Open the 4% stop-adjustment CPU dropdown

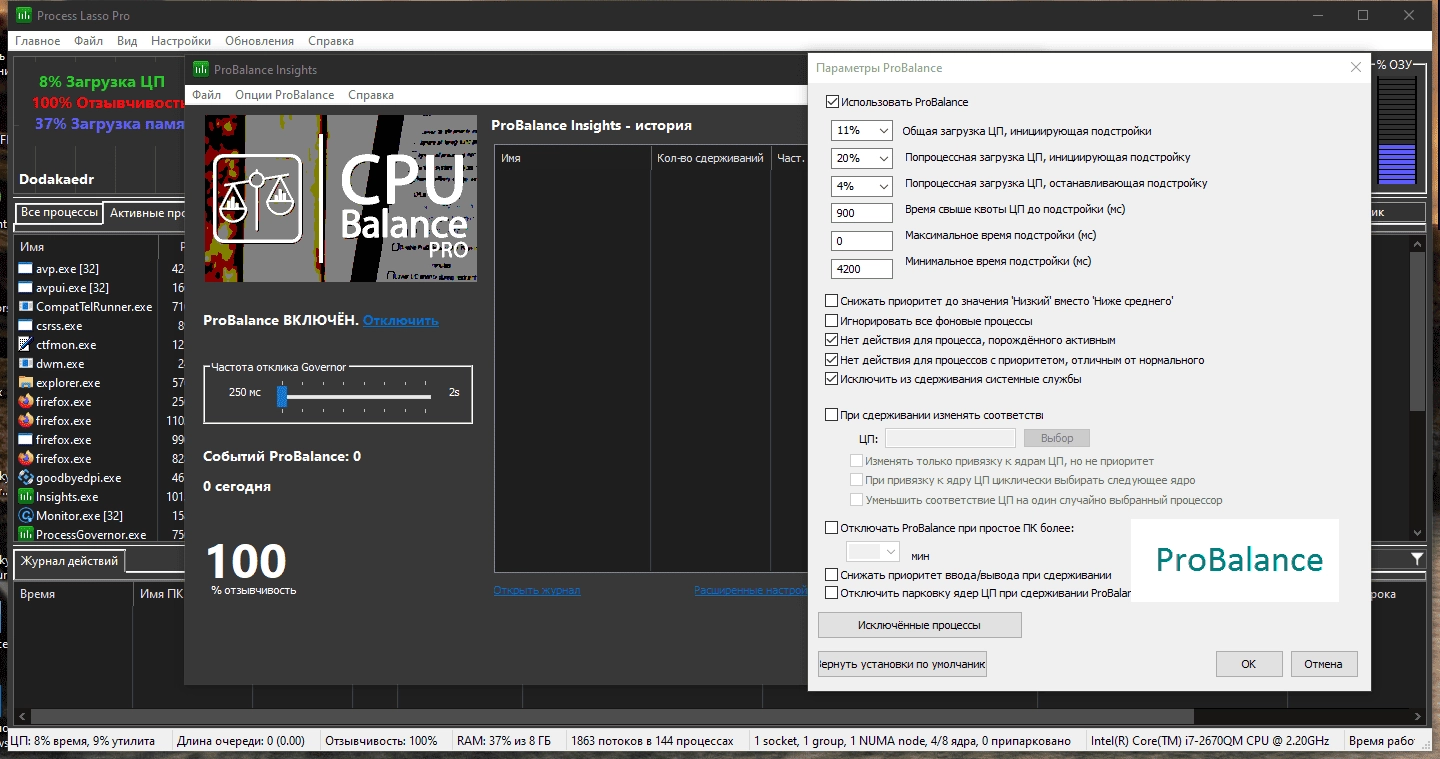862,186
